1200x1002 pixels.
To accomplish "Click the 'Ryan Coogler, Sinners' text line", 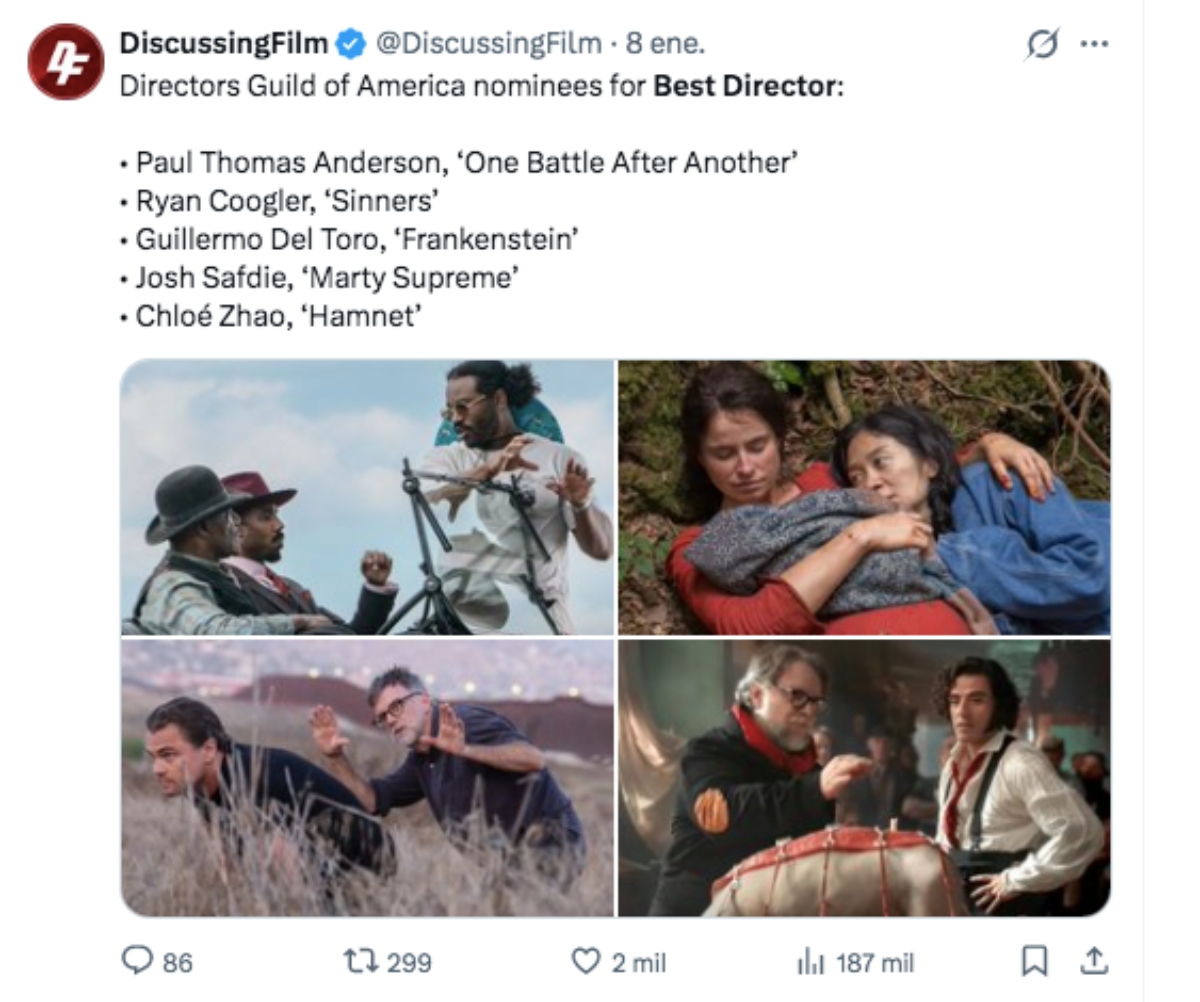I will point(285,201).
